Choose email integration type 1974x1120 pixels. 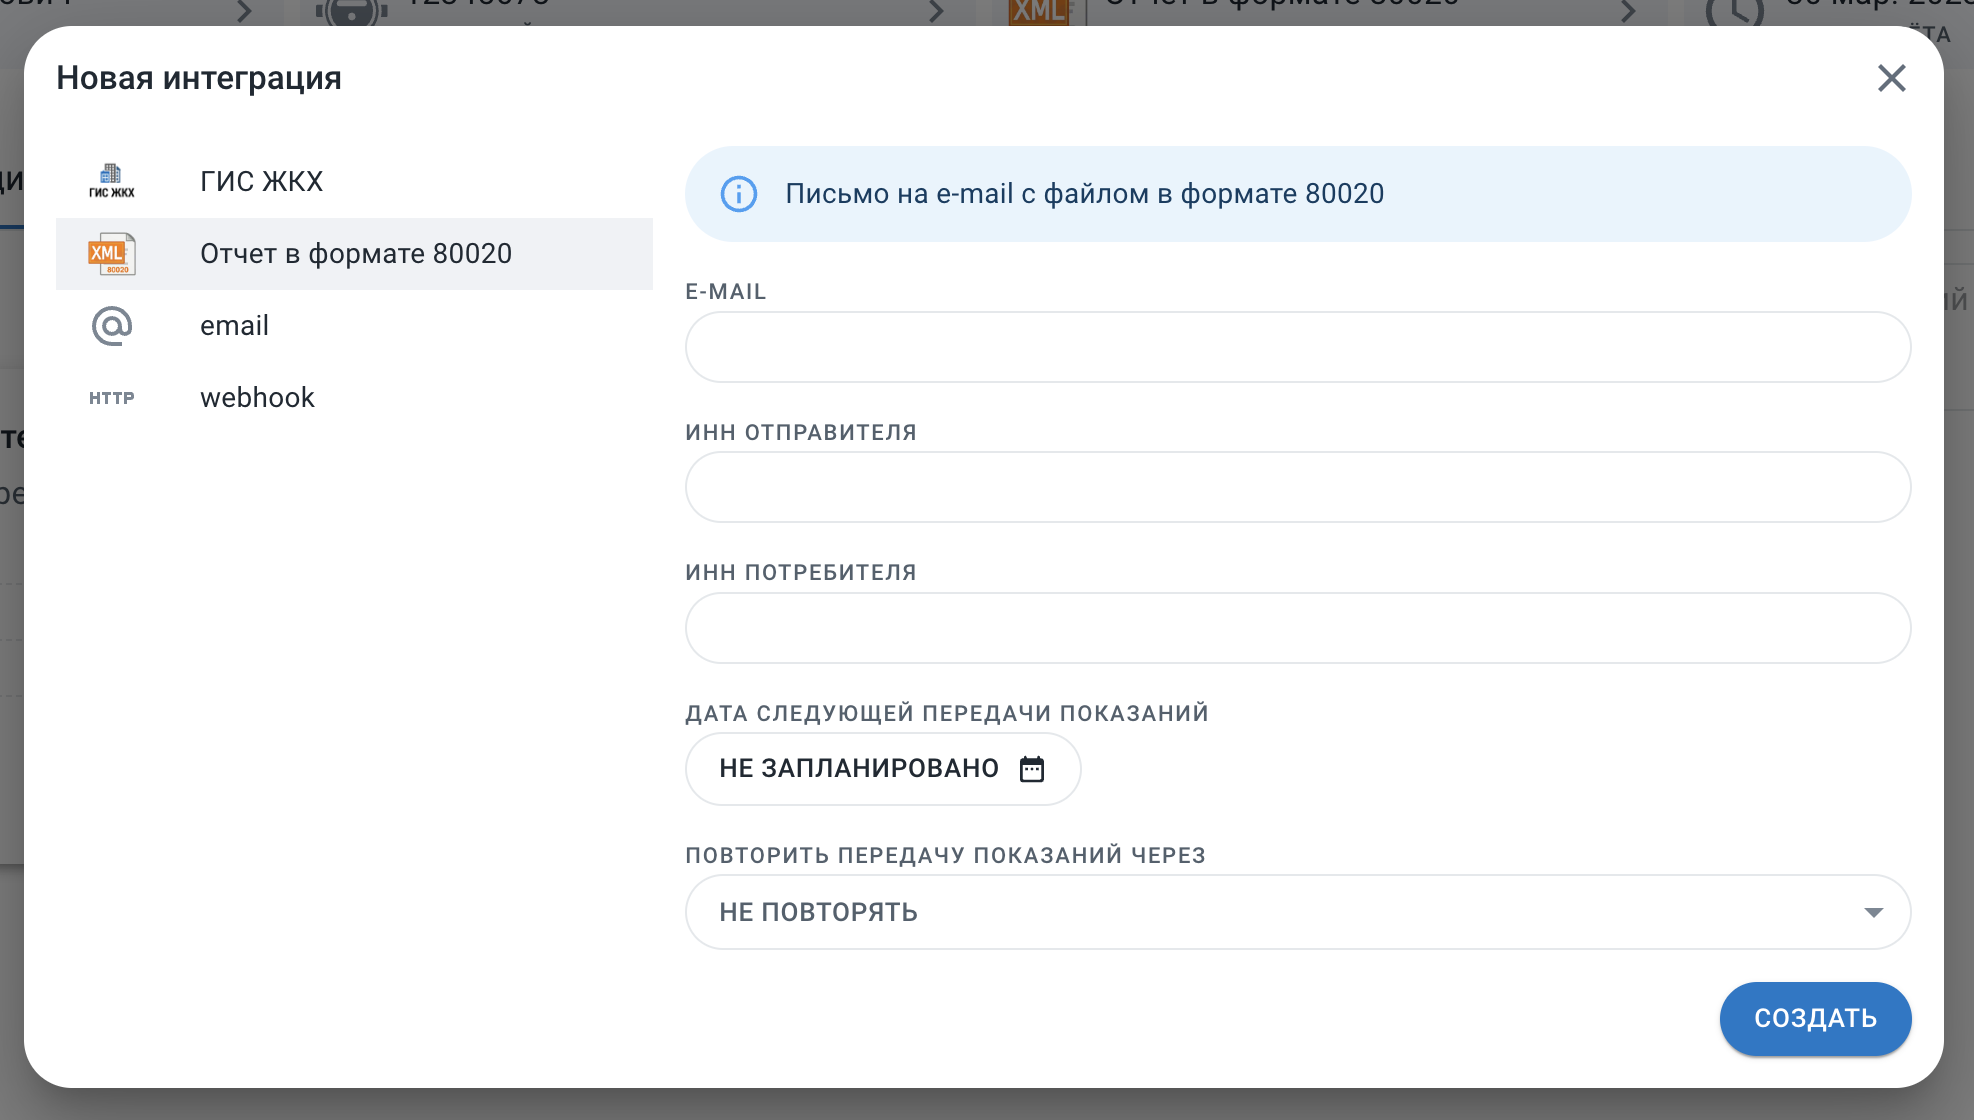354,326
